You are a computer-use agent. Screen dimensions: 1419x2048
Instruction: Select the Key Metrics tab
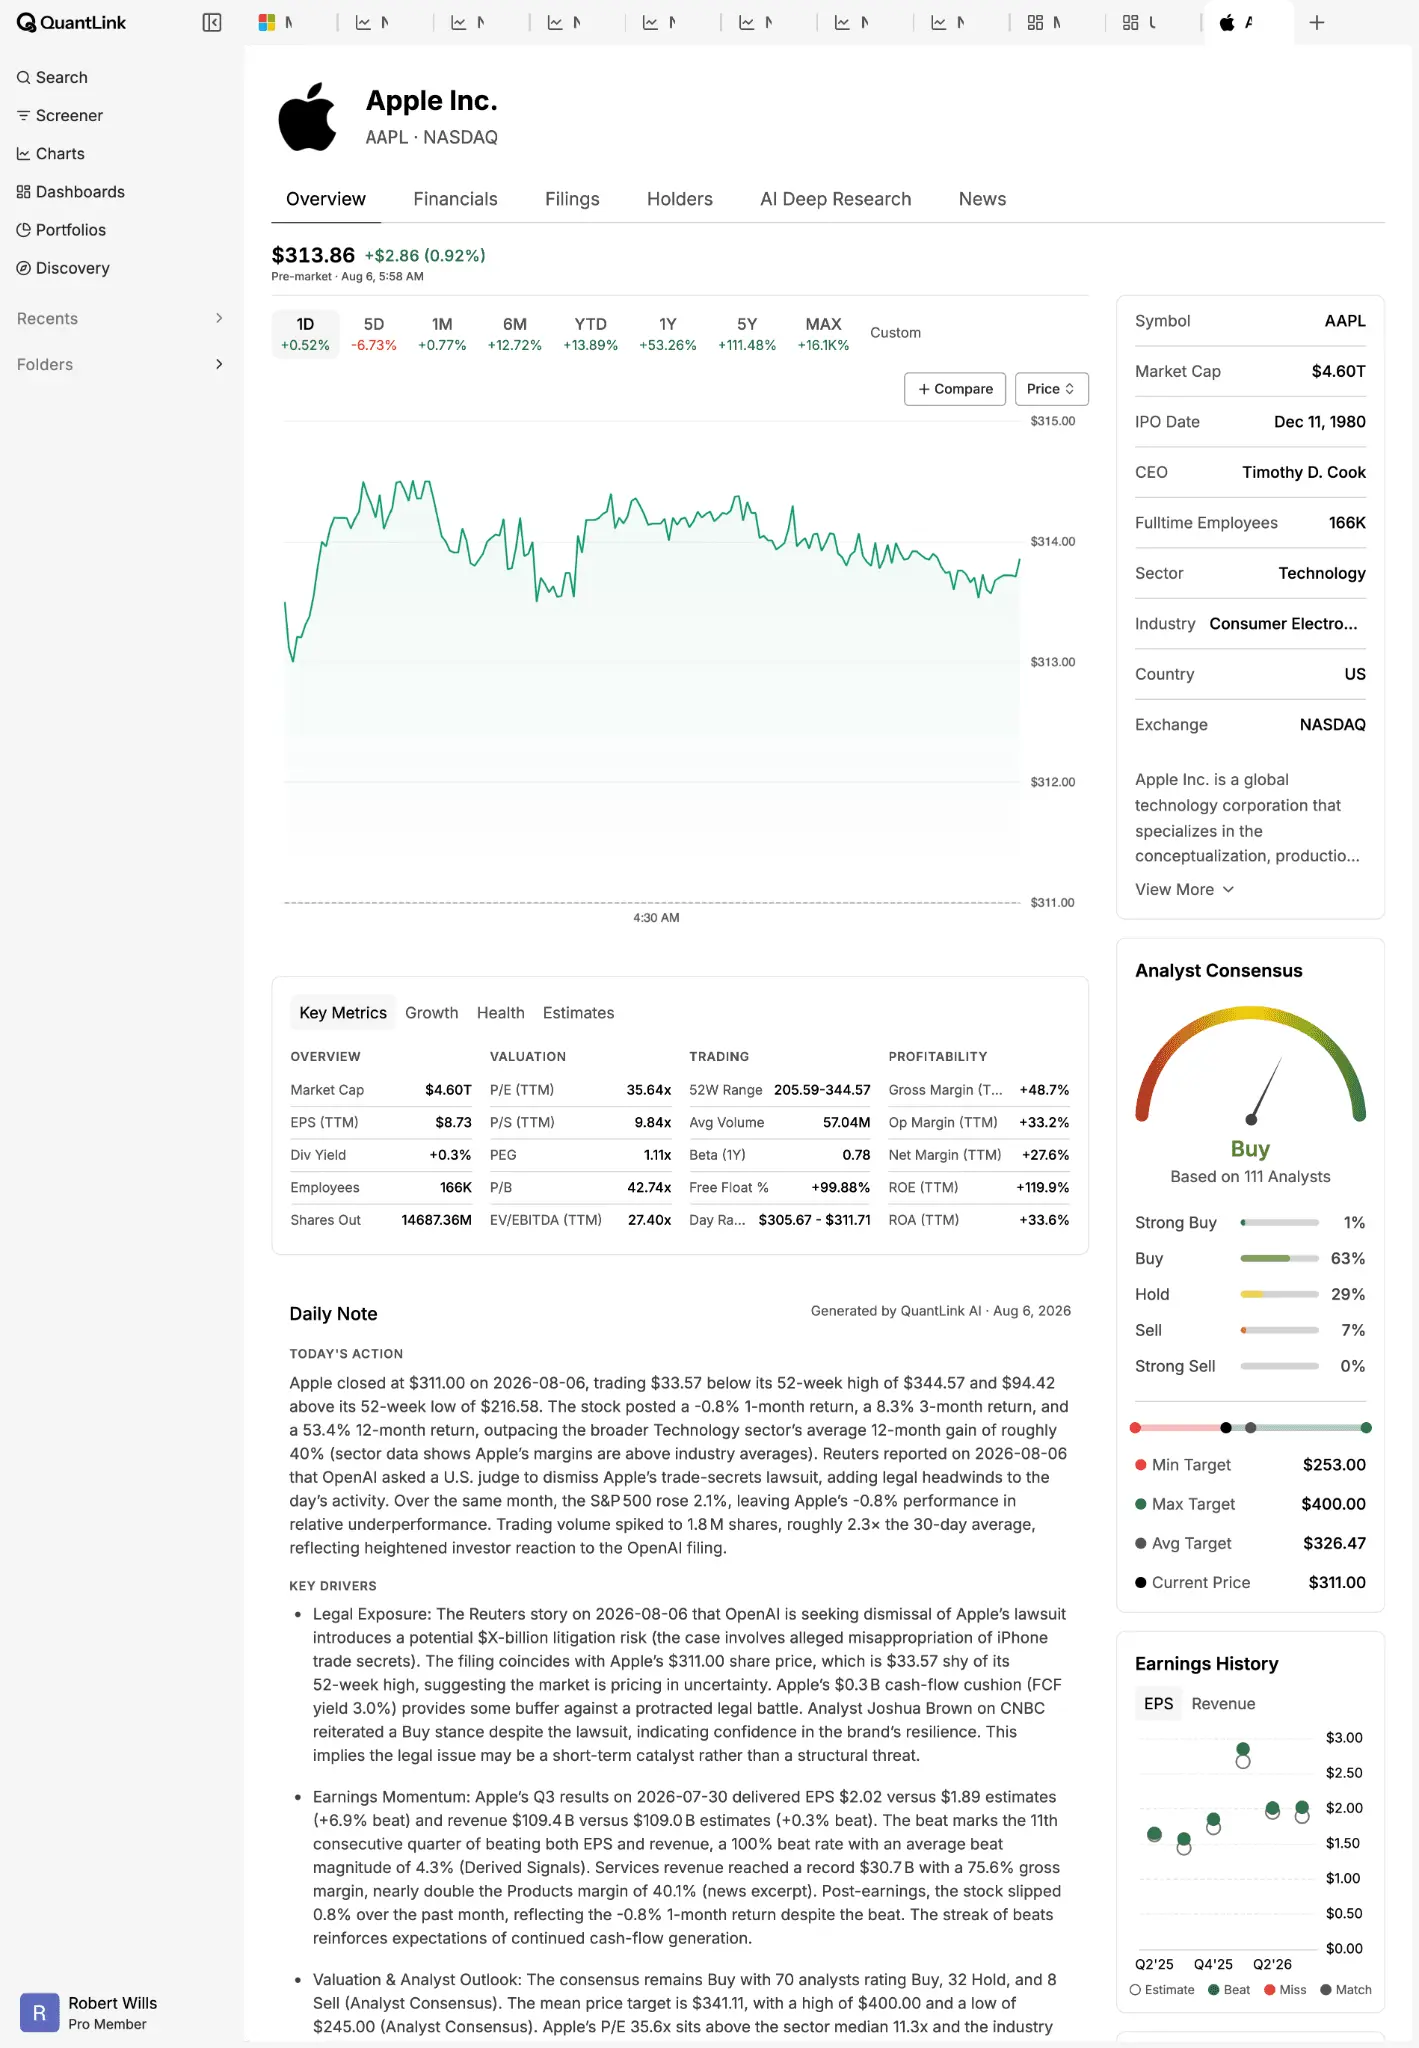(x=343, y=1013)
